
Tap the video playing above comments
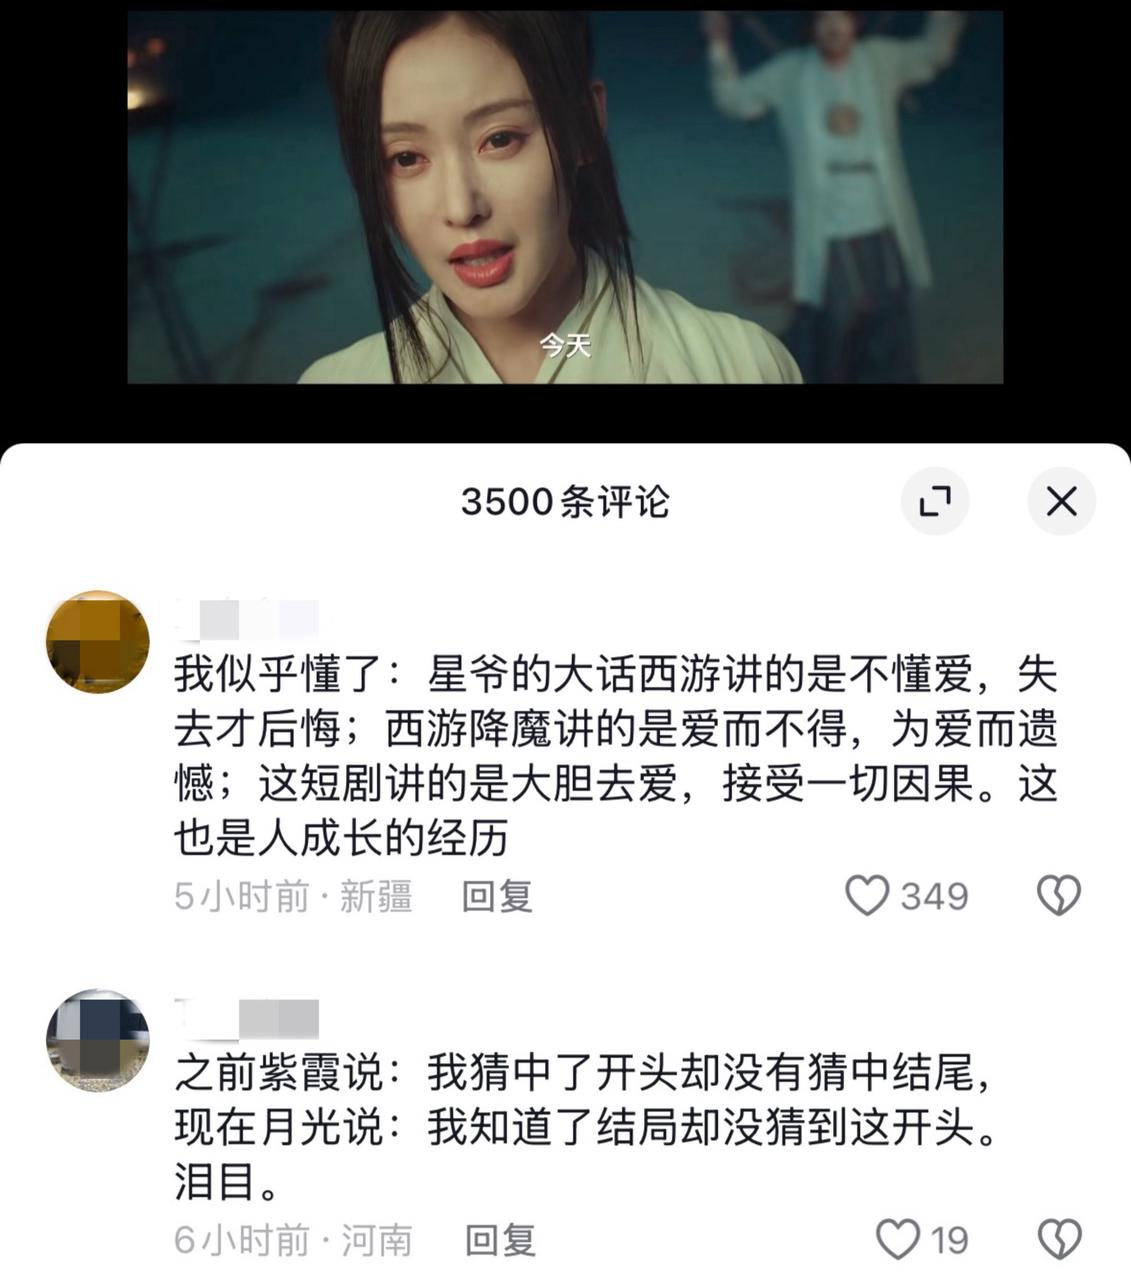point(565,197)
